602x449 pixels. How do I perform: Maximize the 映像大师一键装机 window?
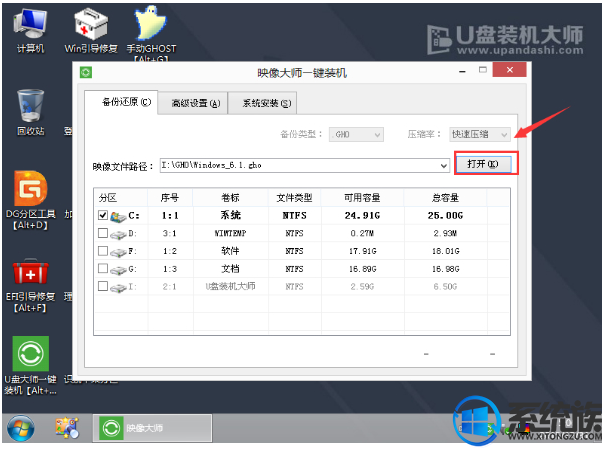[x=483, y=70]
